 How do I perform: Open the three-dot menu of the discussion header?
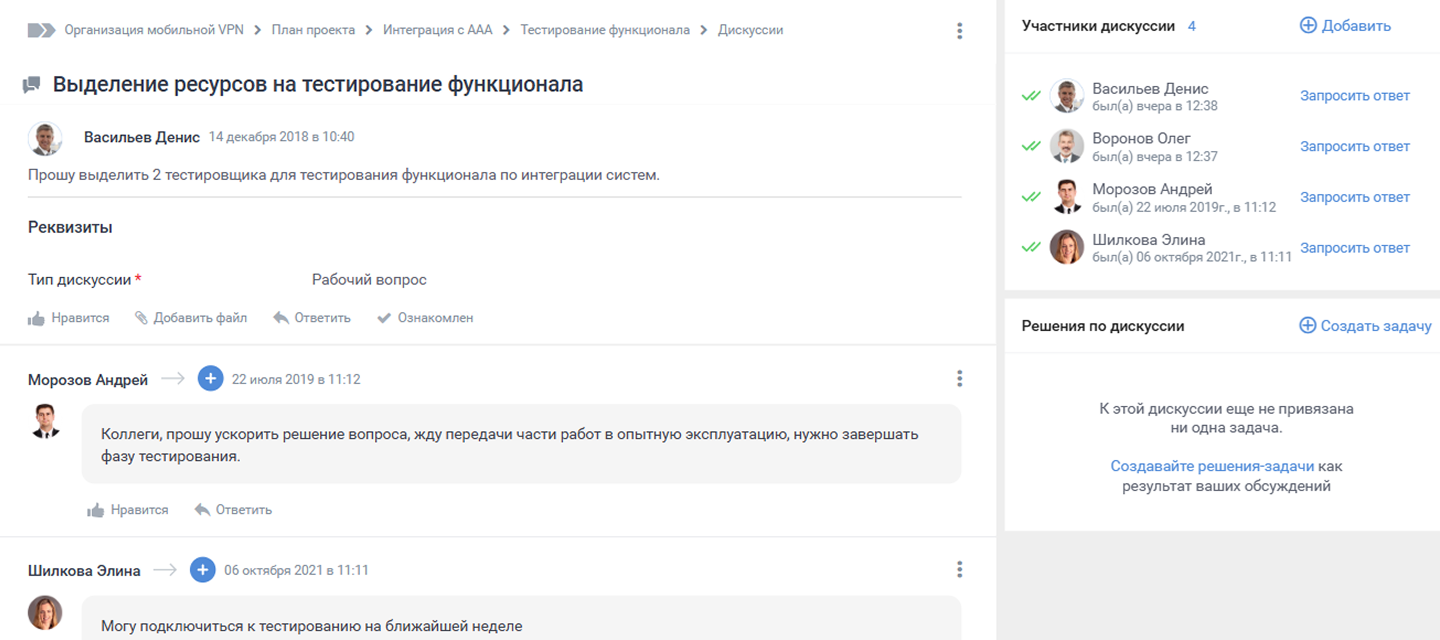coord(959,31)
